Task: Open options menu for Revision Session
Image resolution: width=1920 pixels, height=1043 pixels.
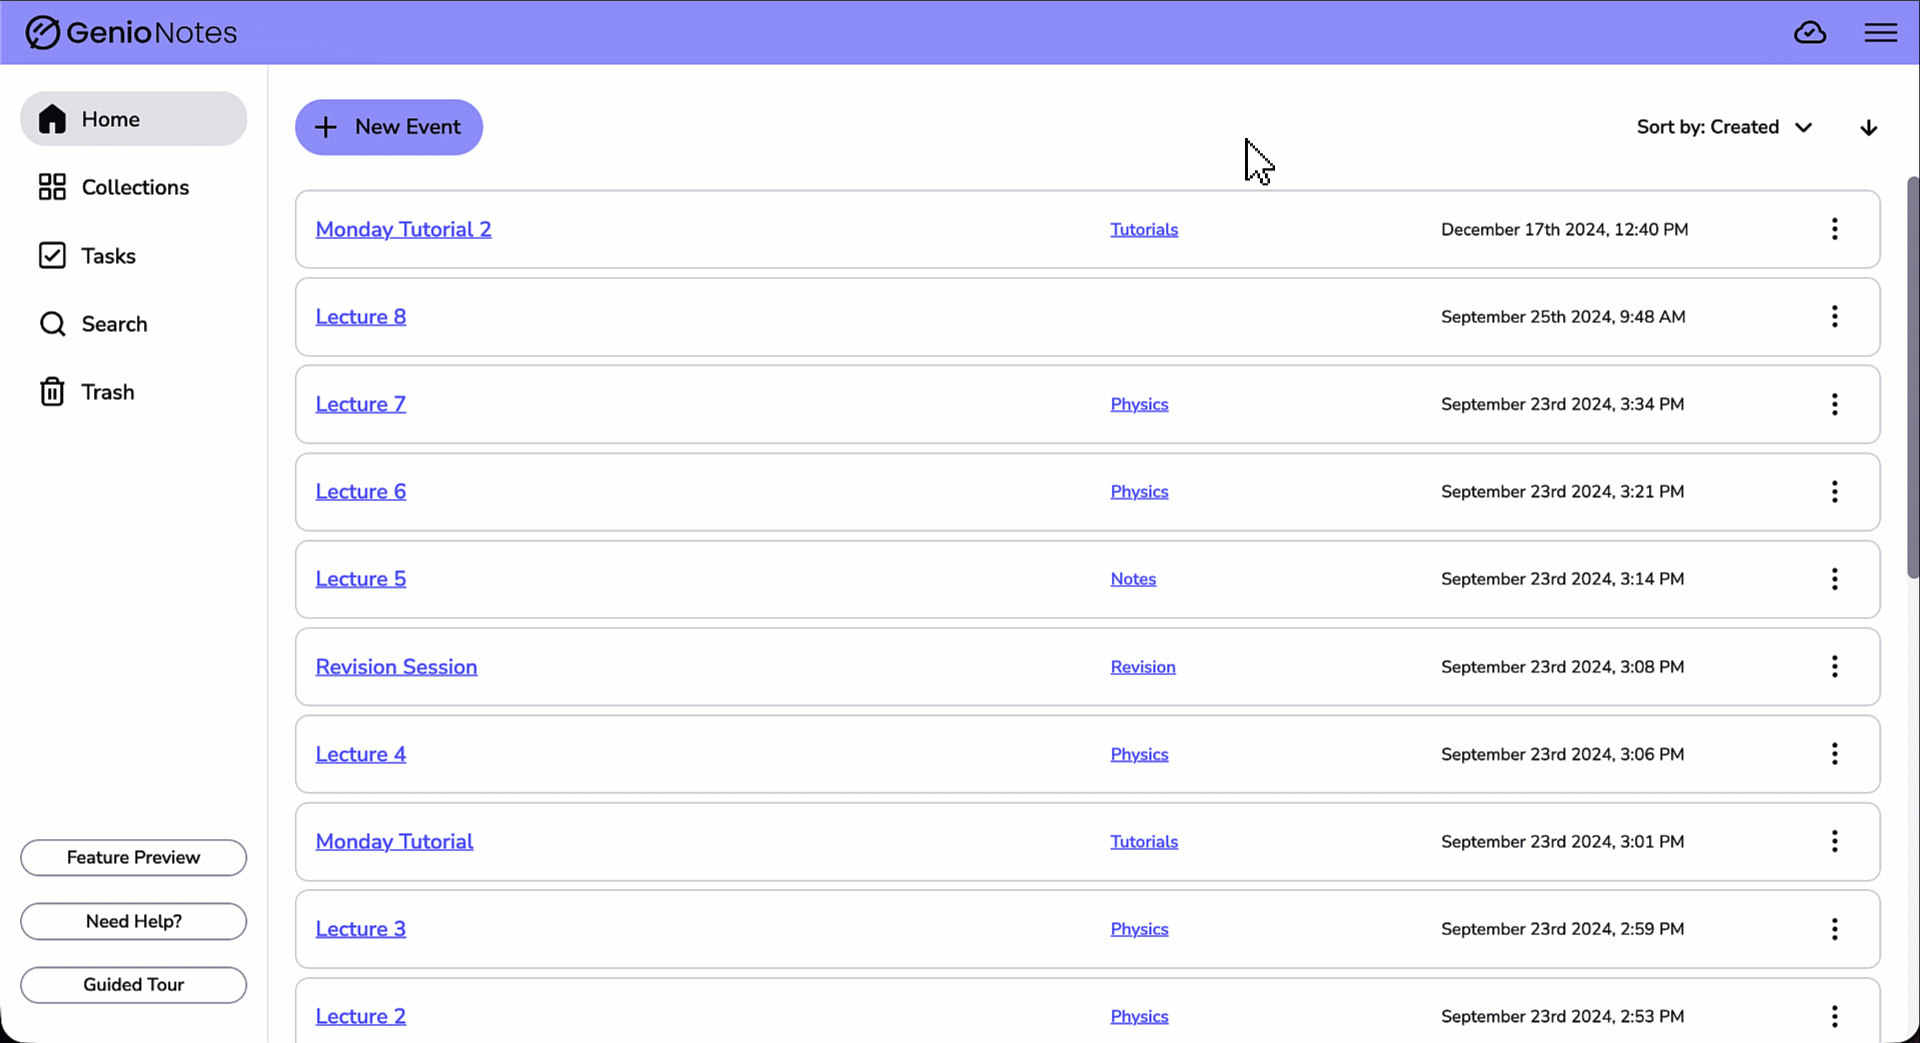Action: tap(1835, 667)
